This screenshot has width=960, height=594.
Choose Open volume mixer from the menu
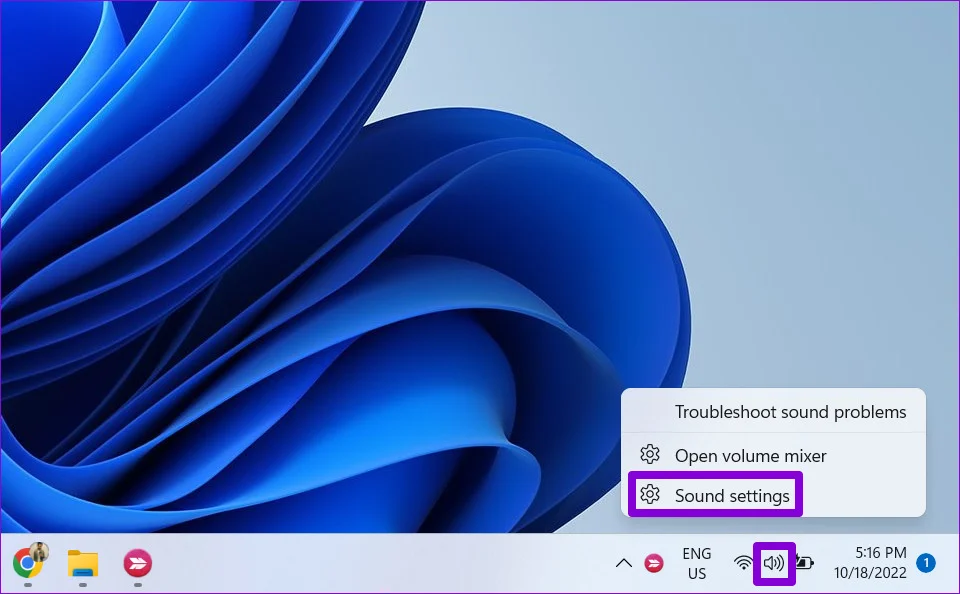tap(750, 456)
